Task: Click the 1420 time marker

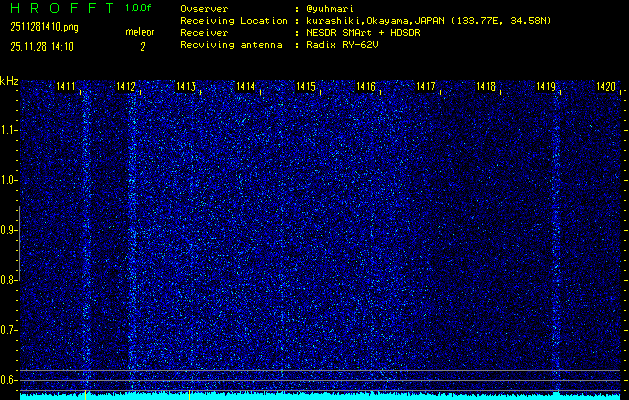Action: tap(606, 86)
